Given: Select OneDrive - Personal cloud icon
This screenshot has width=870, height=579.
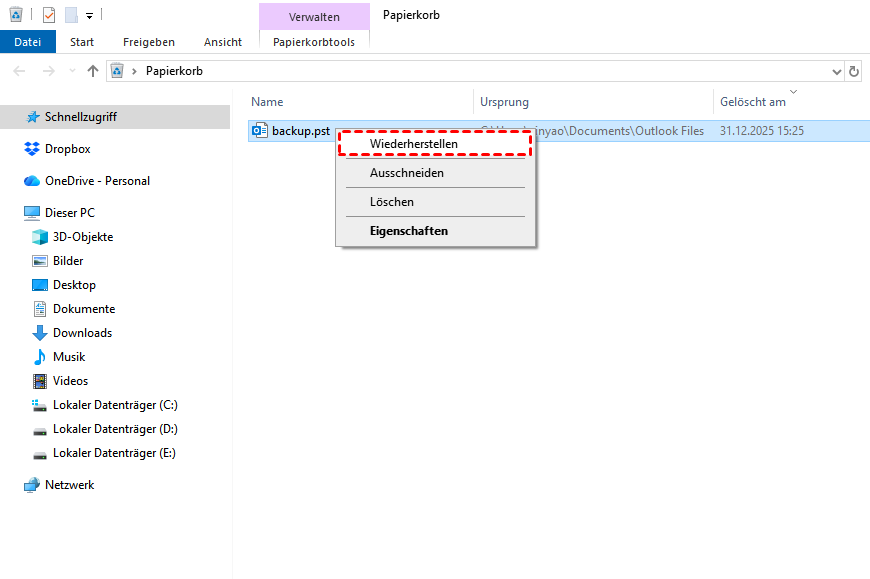Looking at the screenshot, I should point(31,181).
